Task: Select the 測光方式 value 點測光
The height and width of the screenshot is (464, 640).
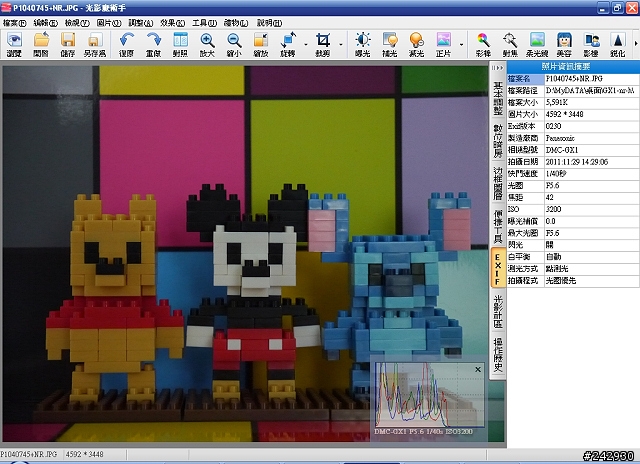Action: tap(557, 269)
